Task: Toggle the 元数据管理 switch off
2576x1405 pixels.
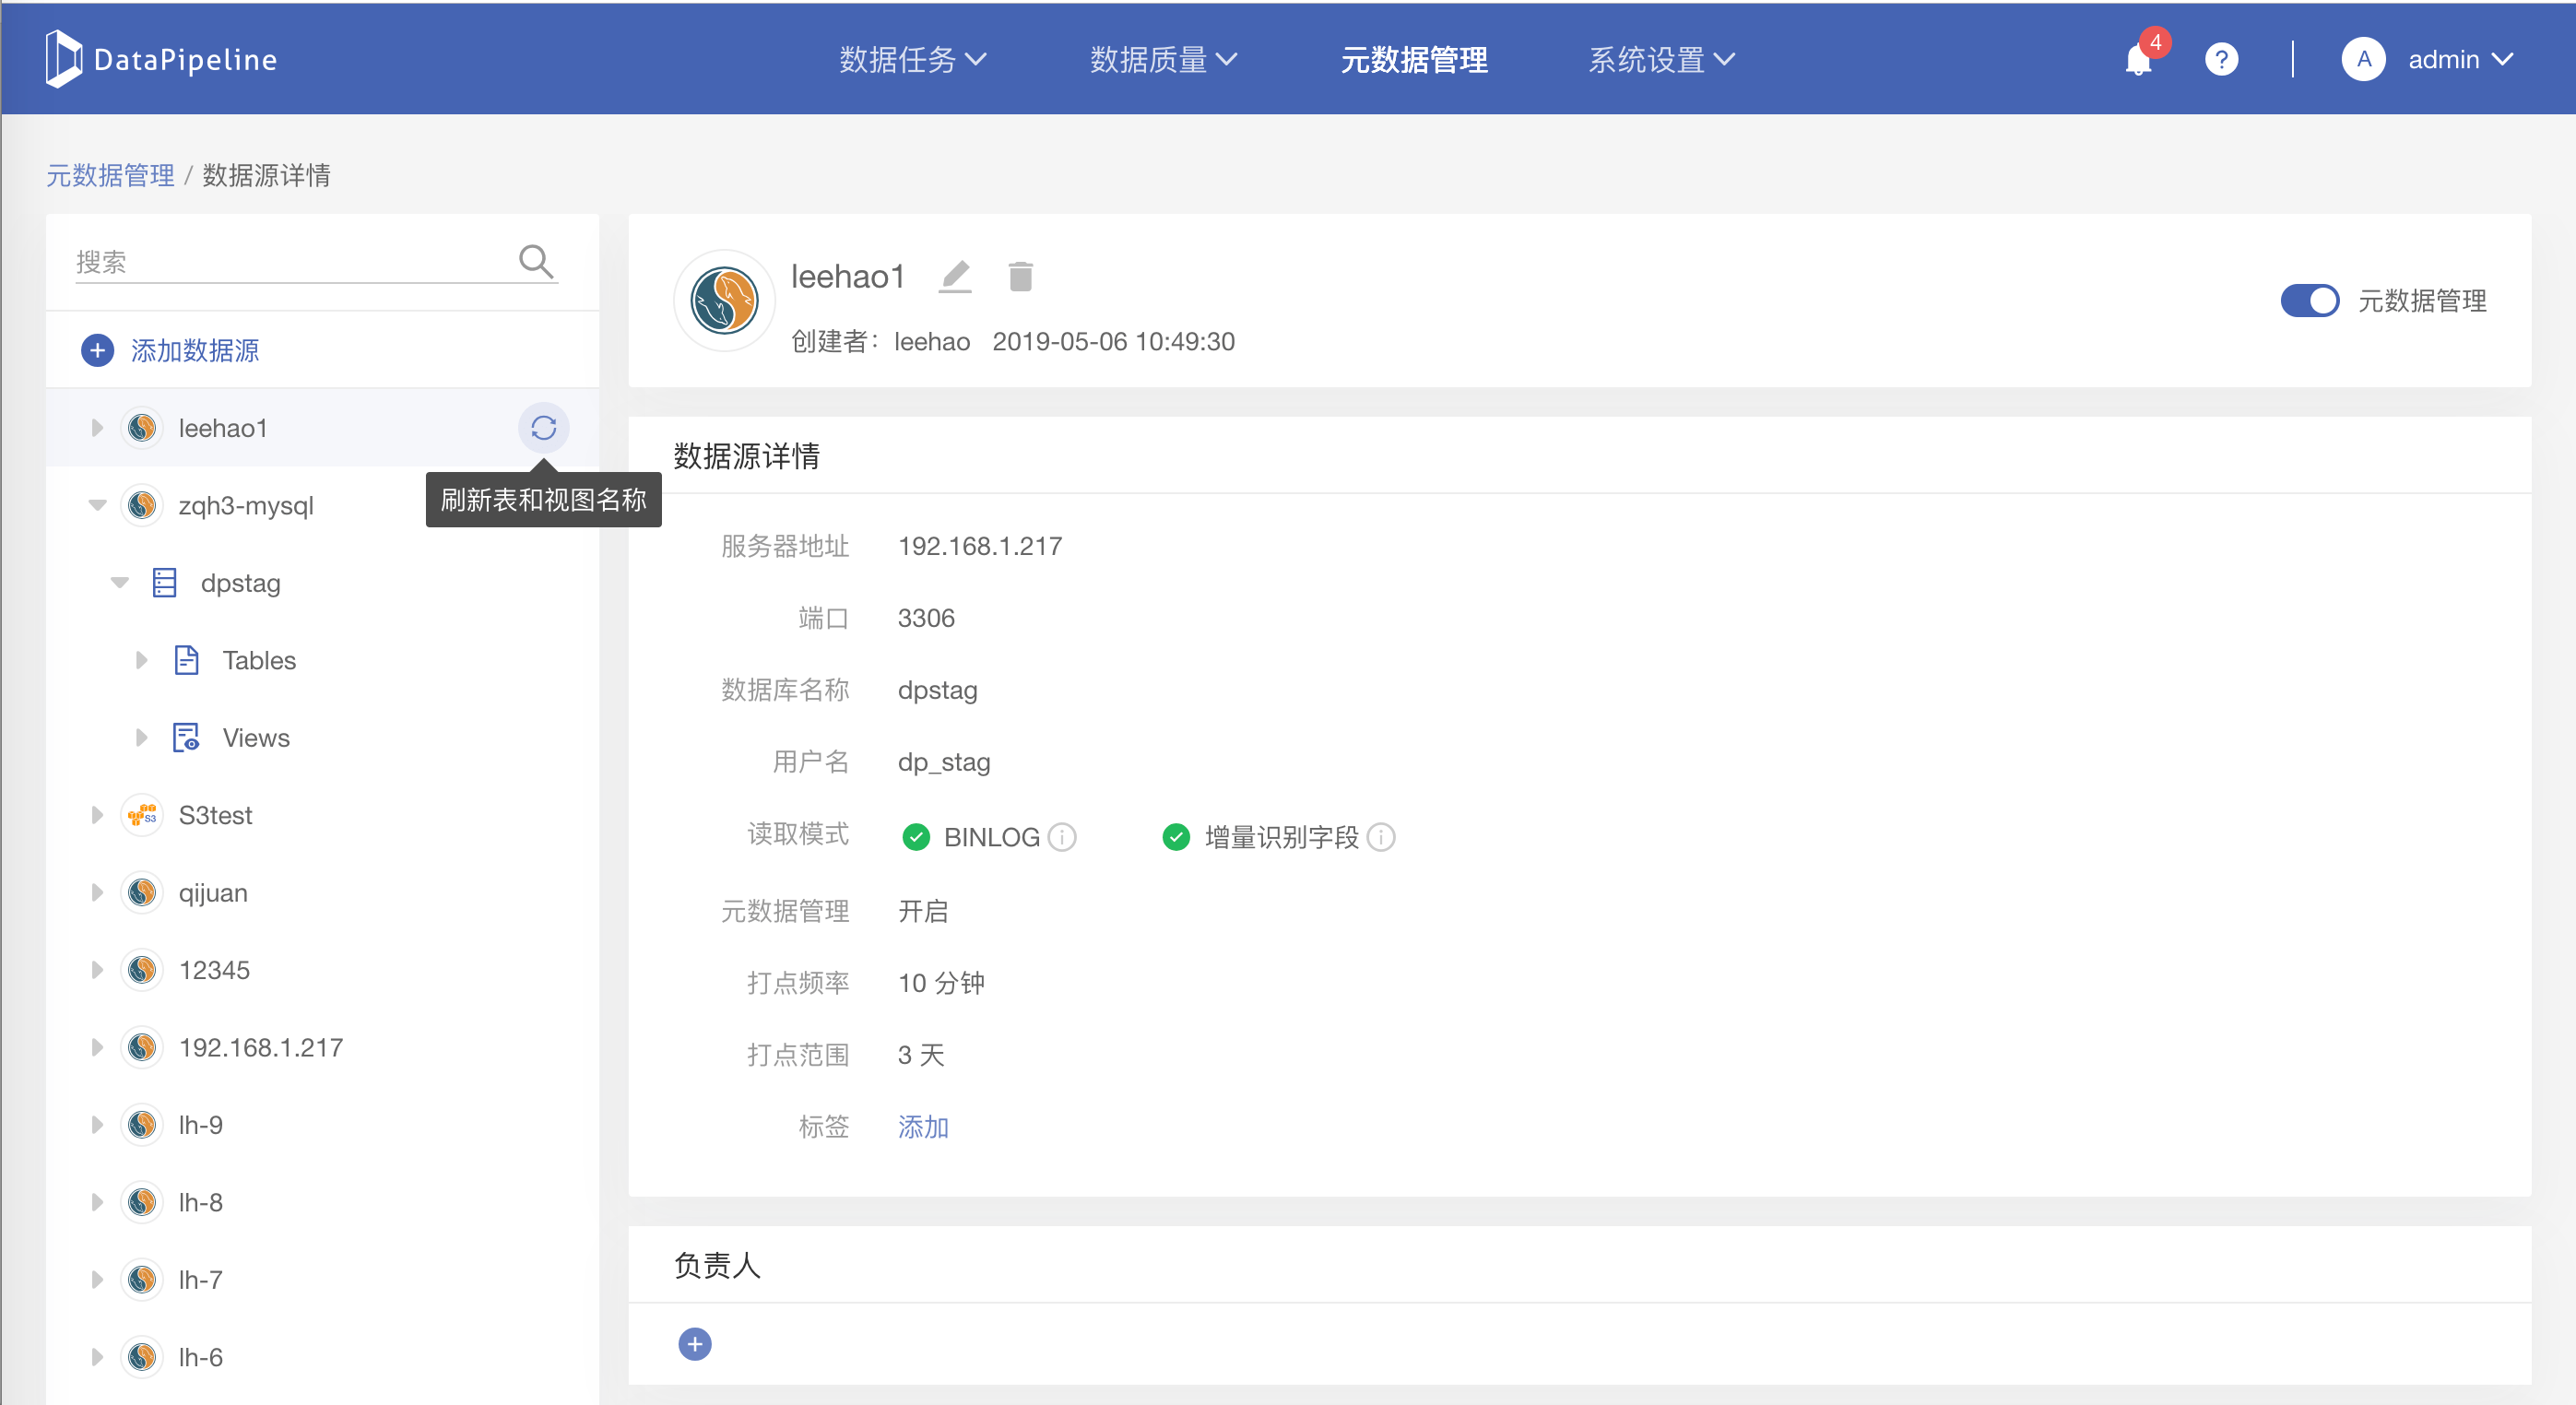Action: [2309, 301]
